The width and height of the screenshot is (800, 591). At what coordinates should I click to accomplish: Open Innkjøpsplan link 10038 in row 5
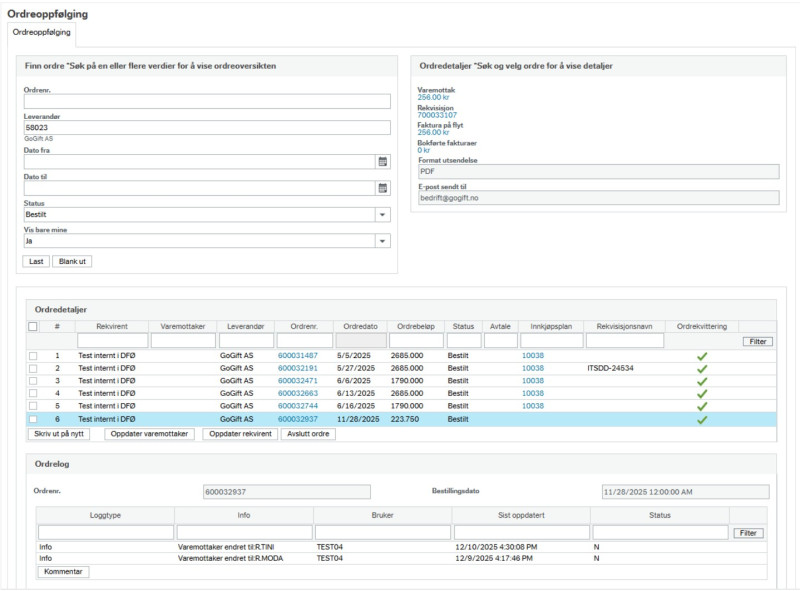[x=533, y=406]
